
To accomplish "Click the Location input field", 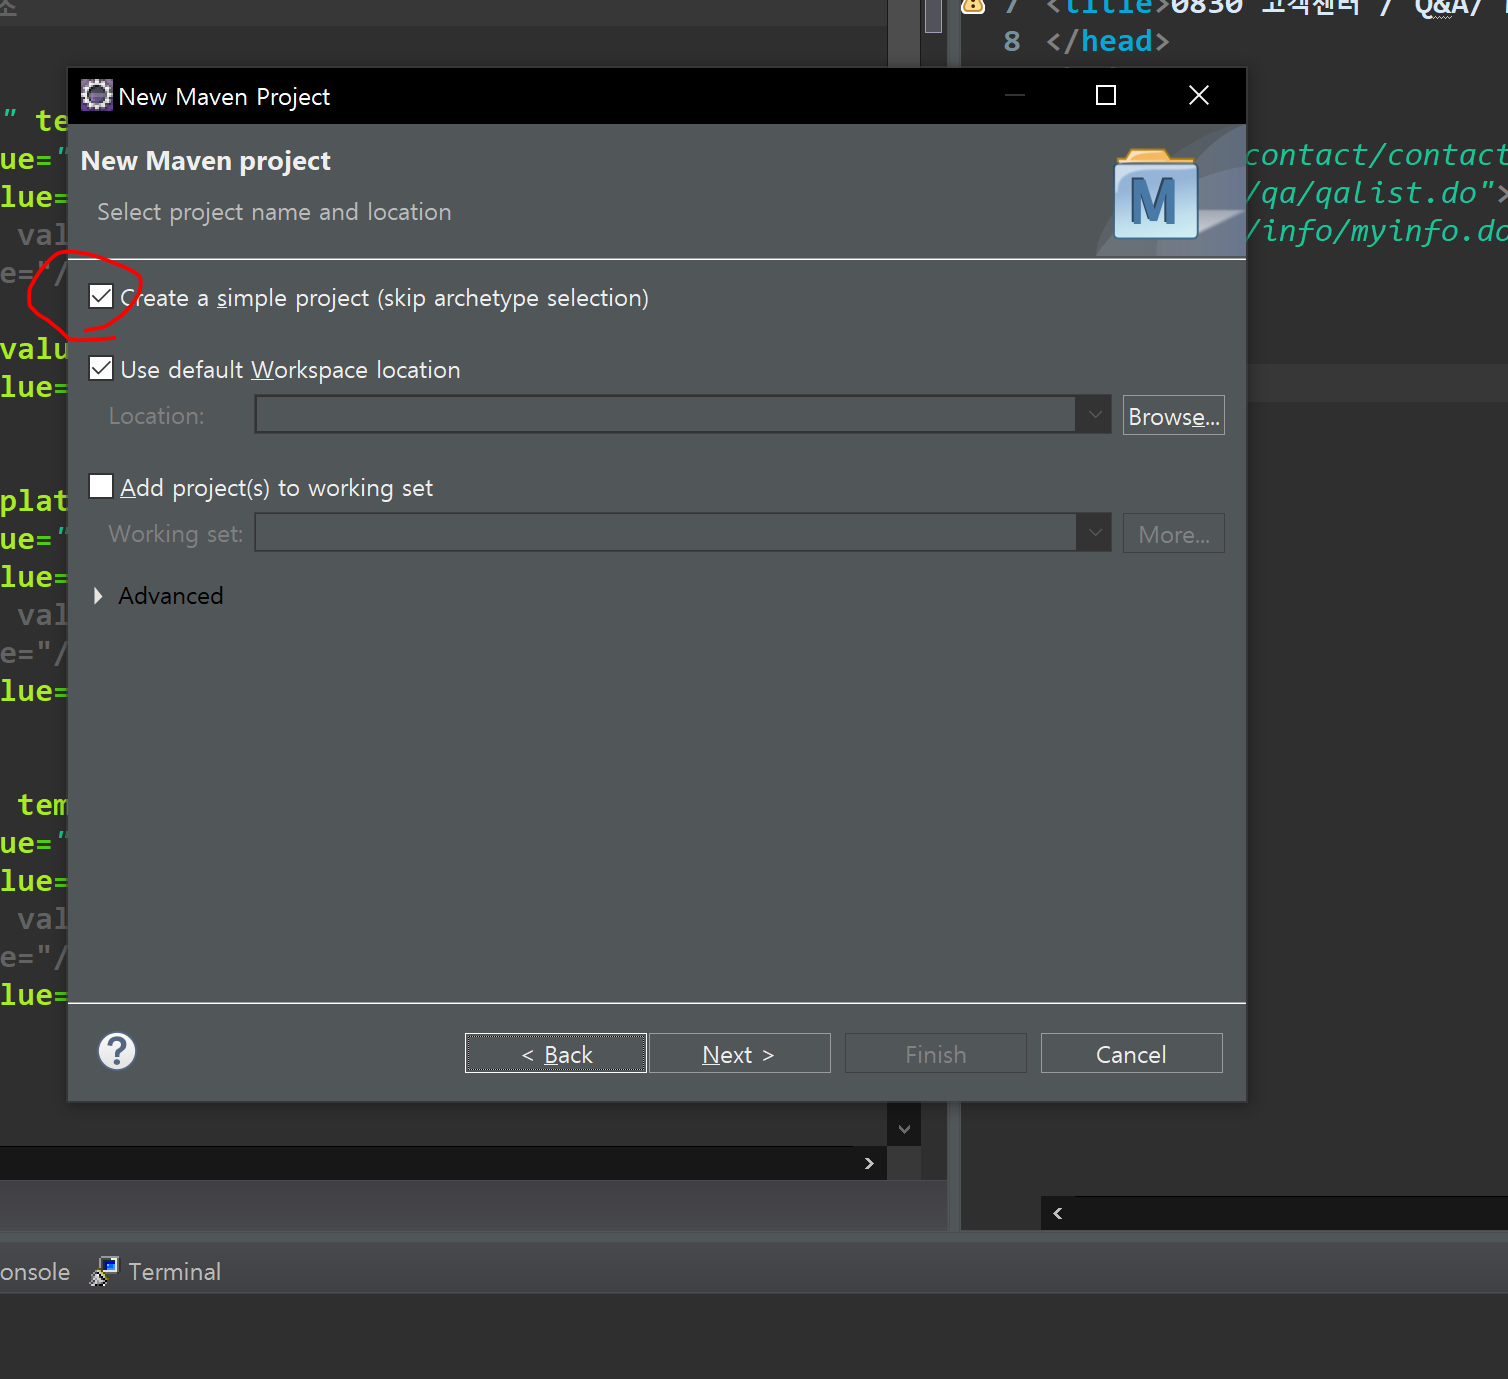I will click(666, 414).
